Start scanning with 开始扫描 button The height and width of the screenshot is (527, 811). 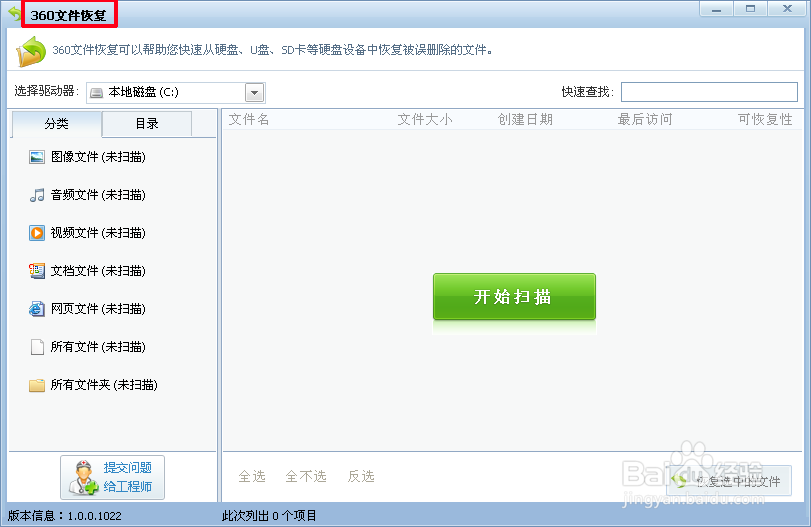click(x=514, y=296)
